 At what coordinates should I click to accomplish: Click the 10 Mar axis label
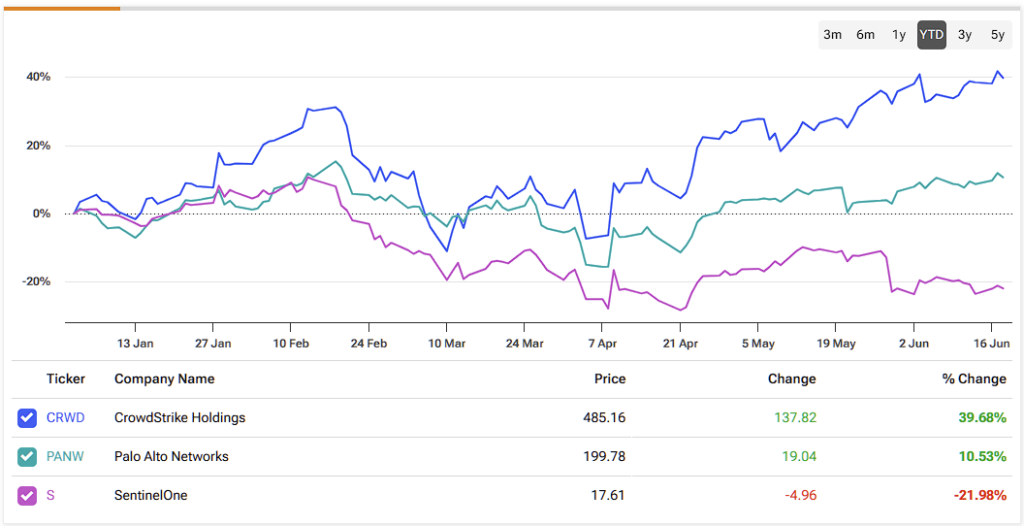(446, 344)
